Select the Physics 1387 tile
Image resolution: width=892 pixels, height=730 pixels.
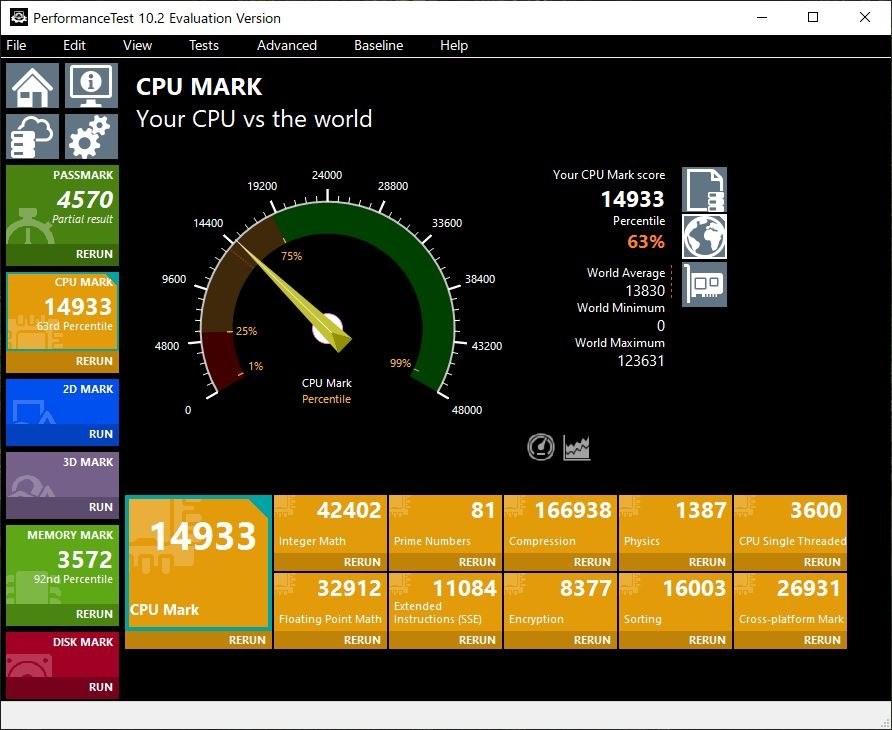(x=675, y=524)
